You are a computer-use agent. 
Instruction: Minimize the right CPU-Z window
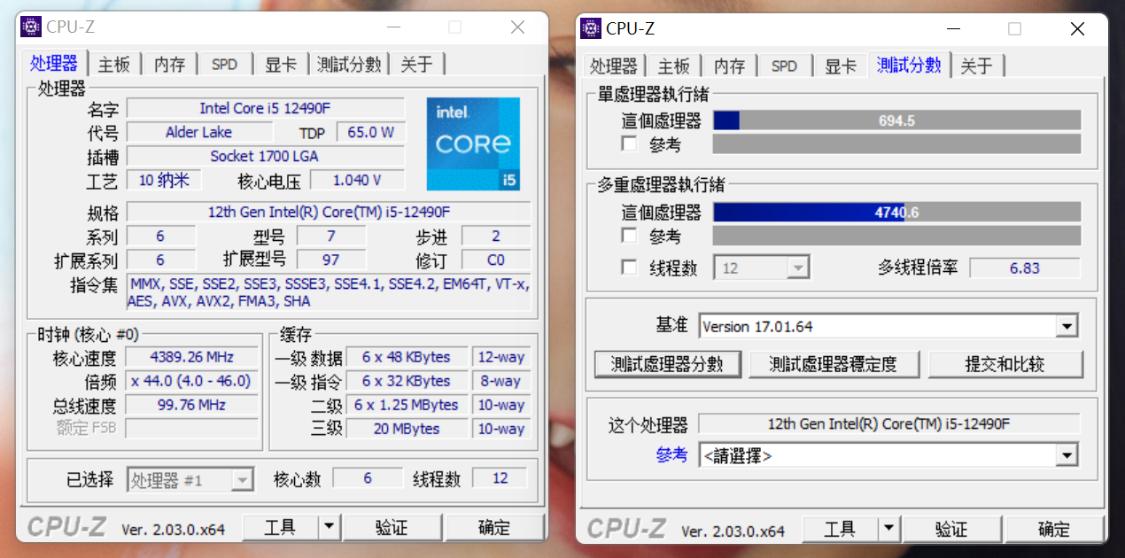953,29
